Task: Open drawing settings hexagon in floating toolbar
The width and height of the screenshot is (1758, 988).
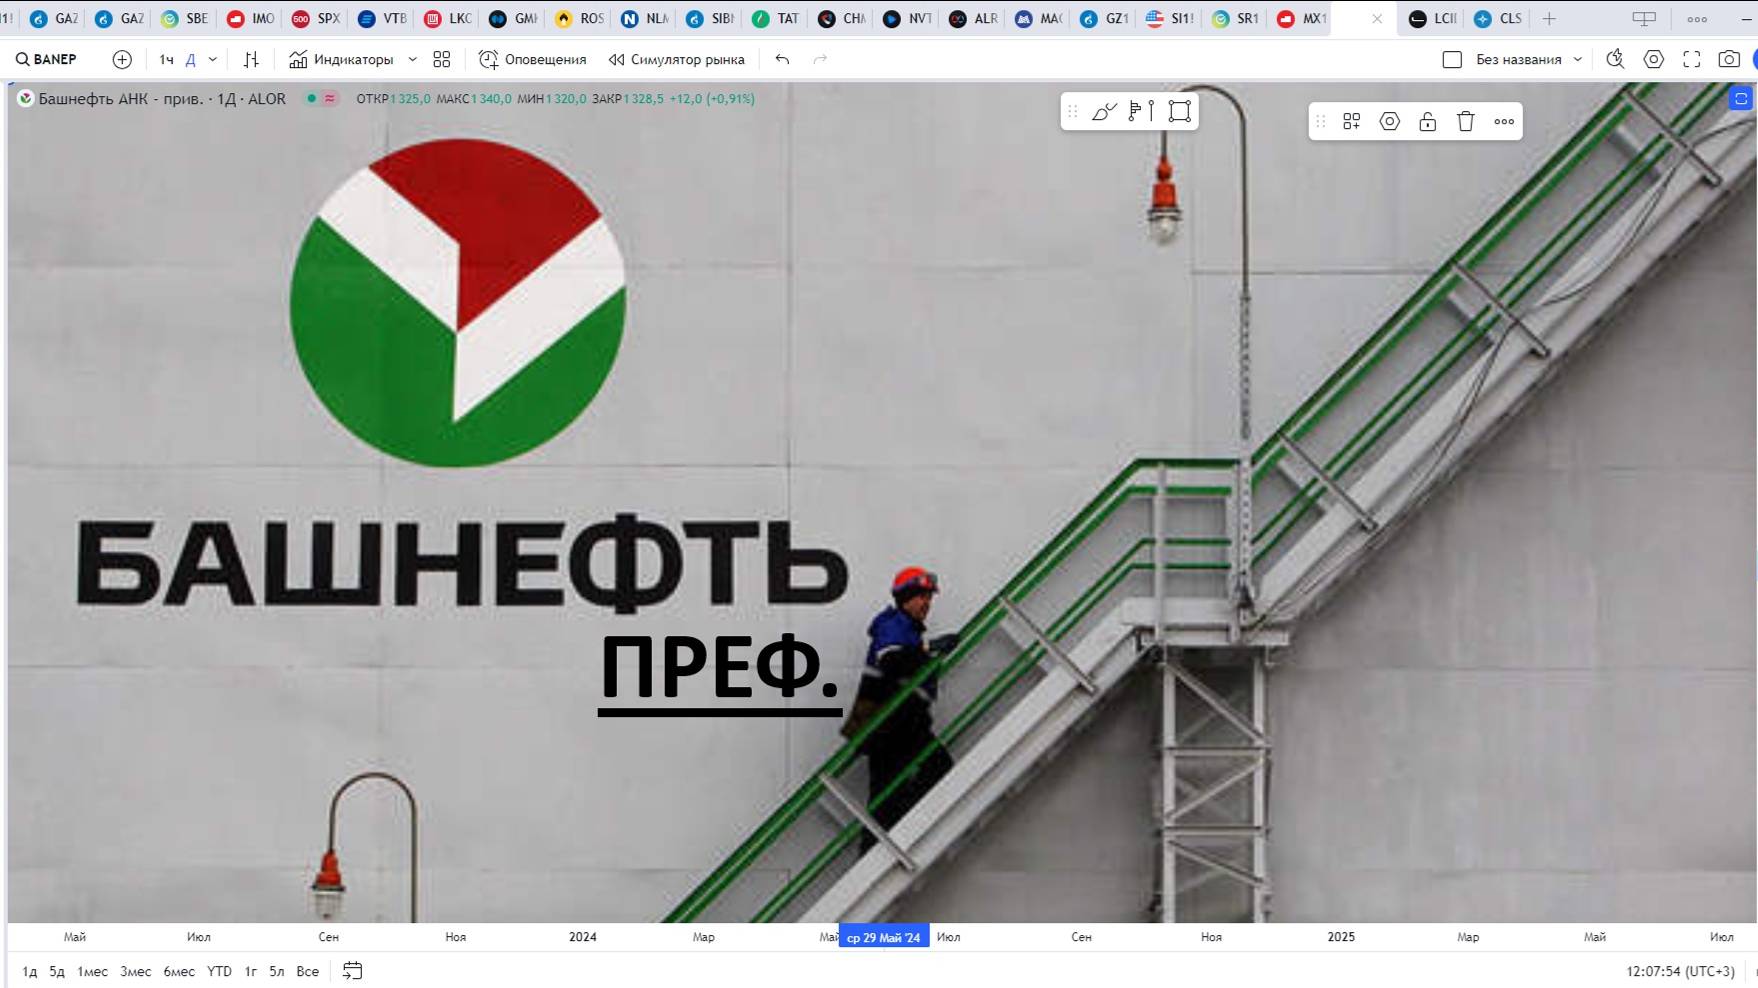Action: point(1389,121)
